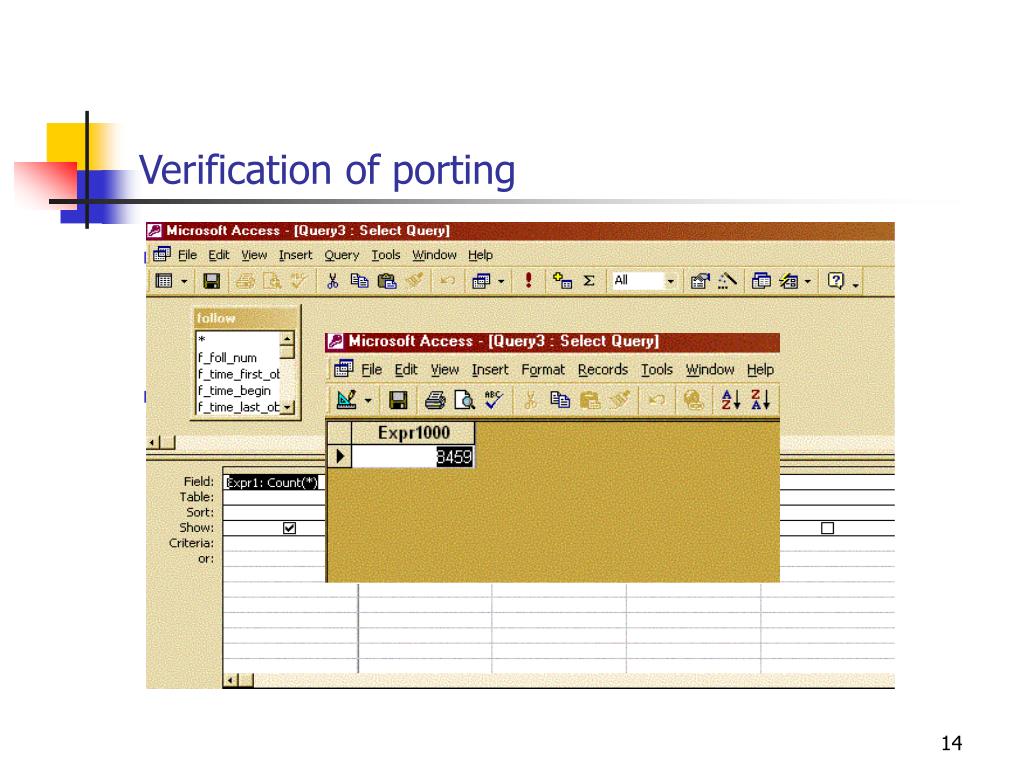Click record selector arrow beside 3459

pos(339,456)
